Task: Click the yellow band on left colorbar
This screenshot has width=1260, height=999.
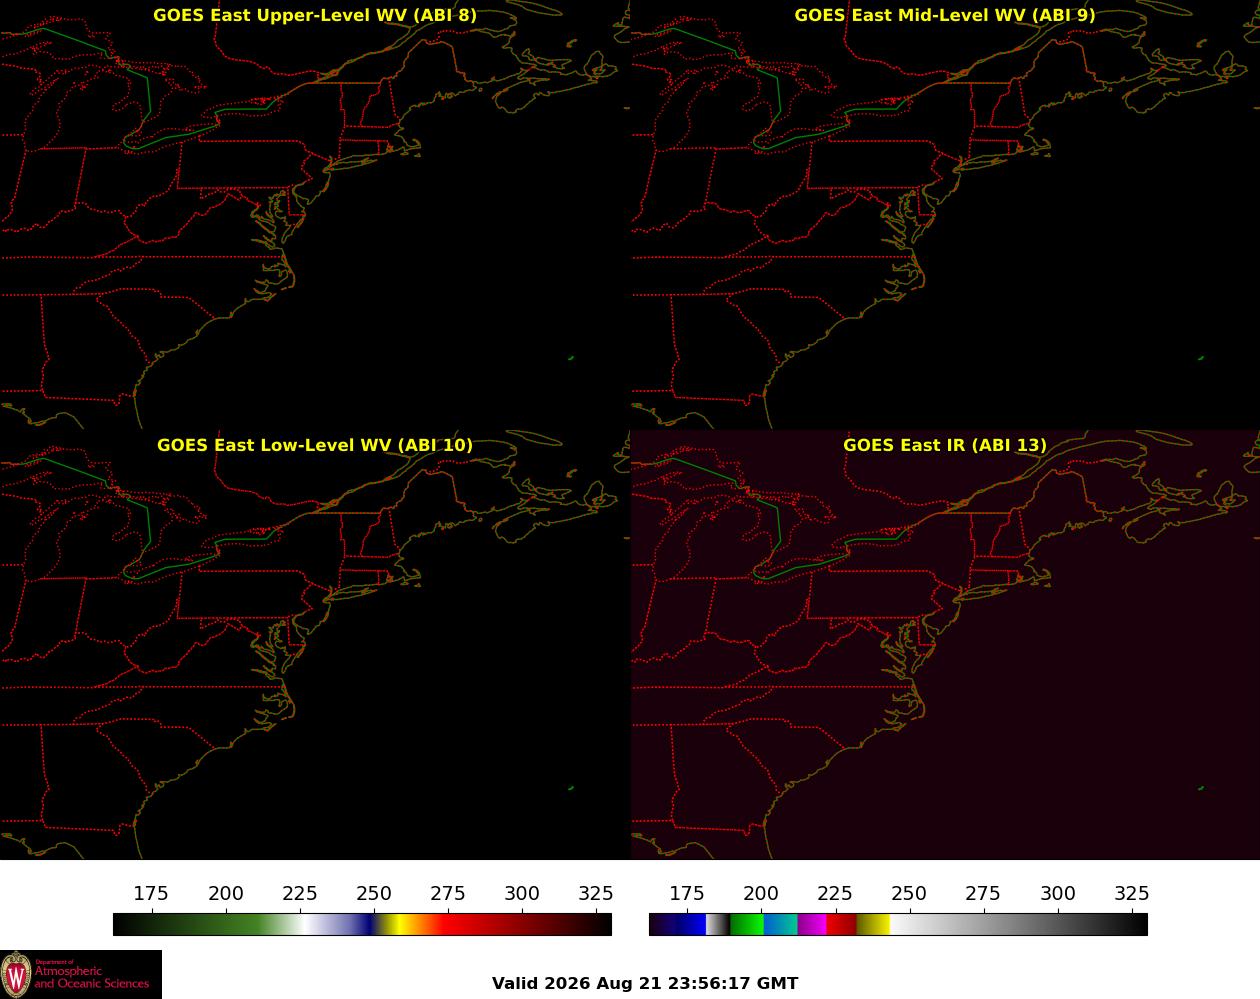Action: pyautogui.click(x=397, y=925)
